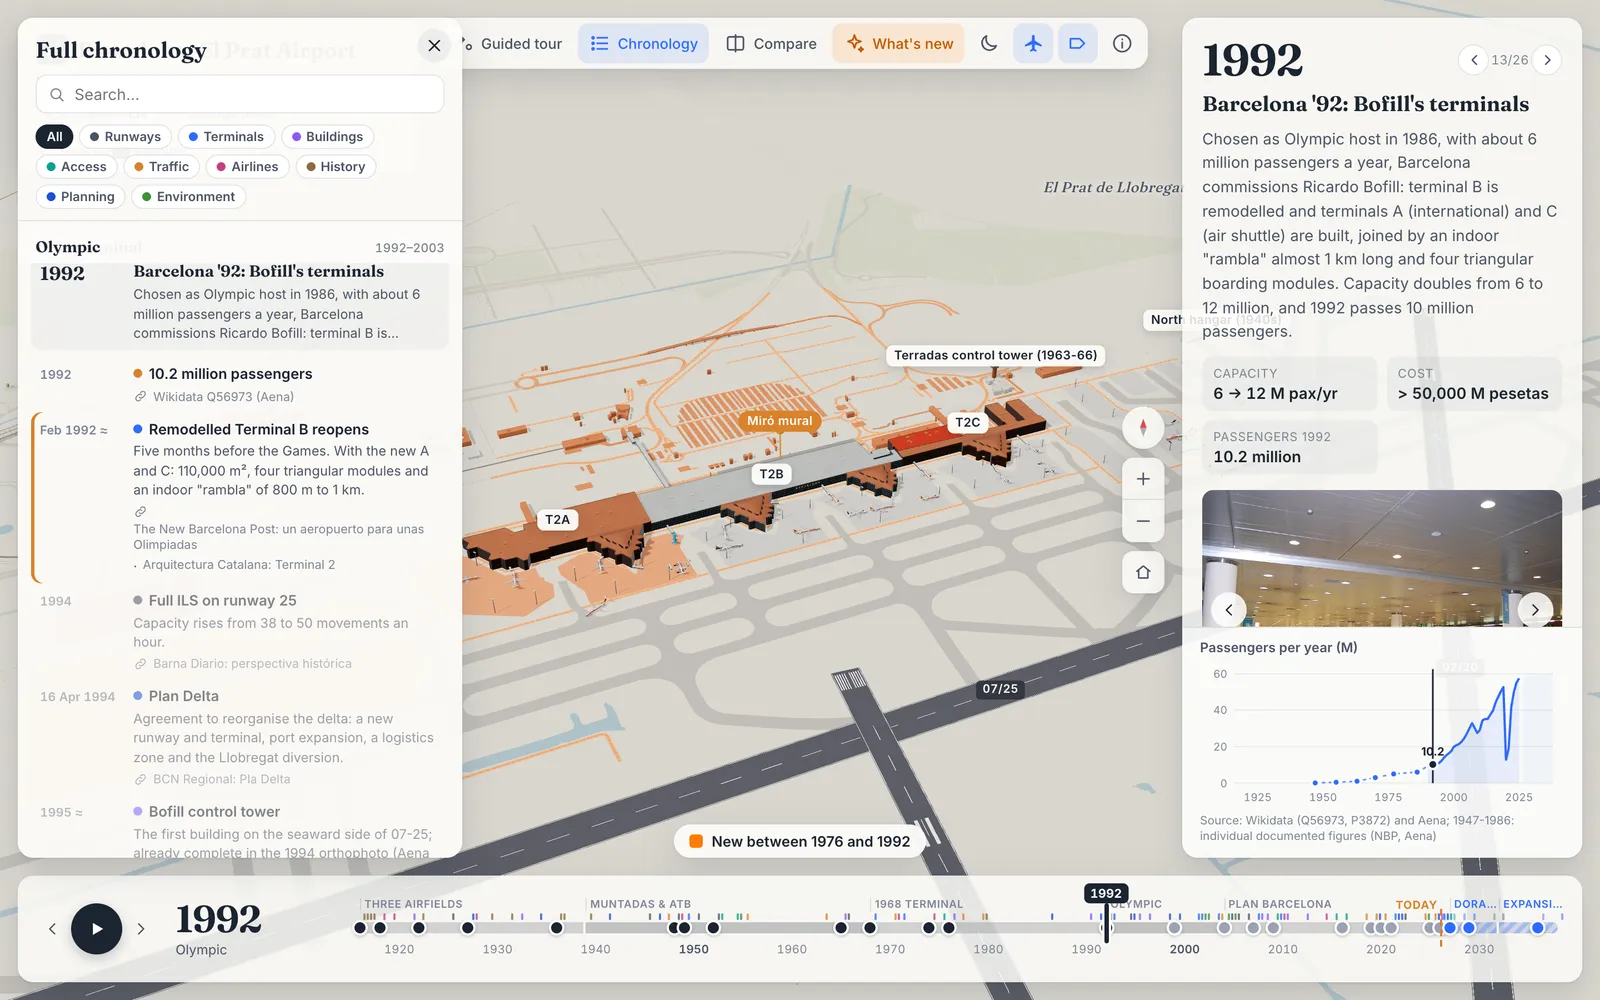Step timeline forward to next event
The height and width of the screenshot is (1000, 1600).
pos(141,929)
